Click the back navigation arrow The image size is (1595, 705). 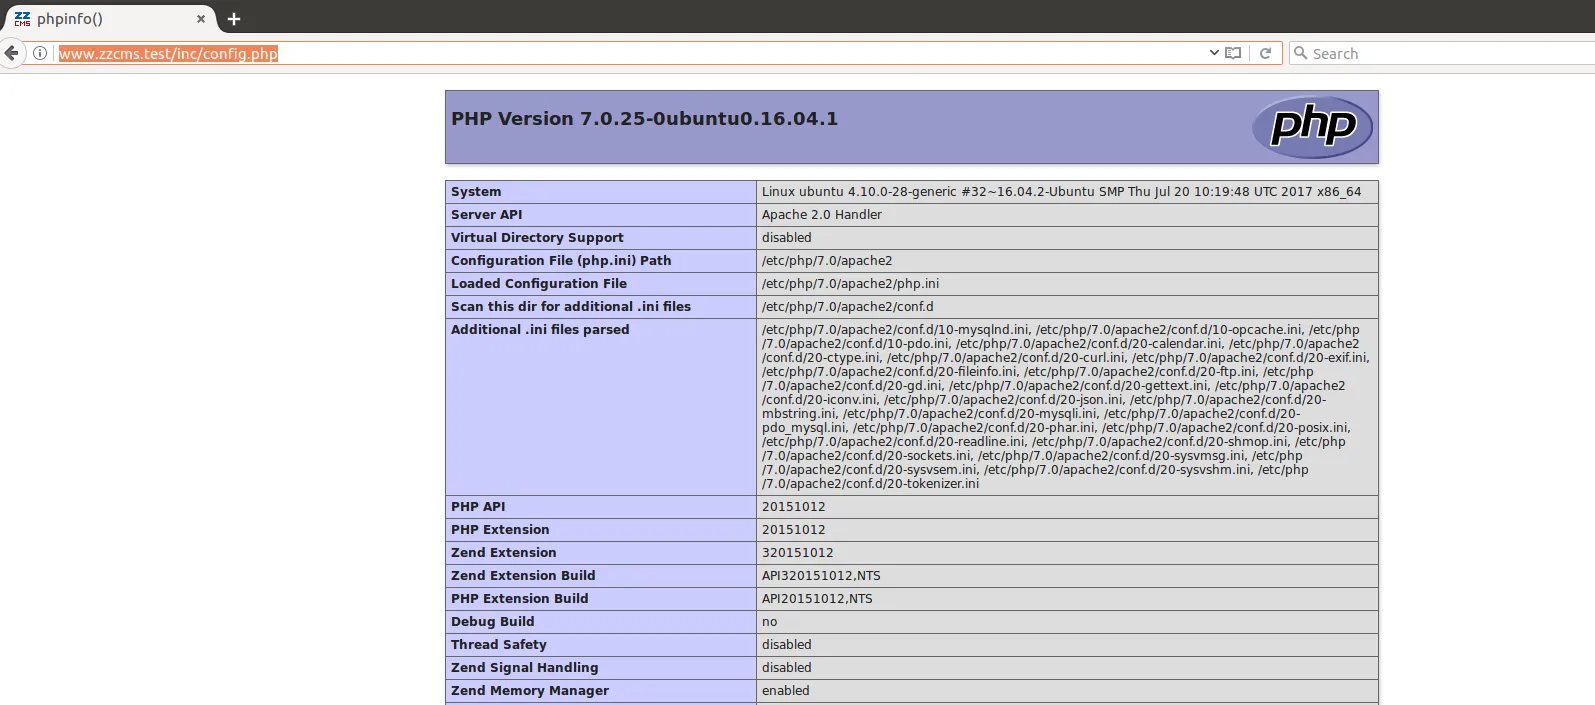click(11, 53)
